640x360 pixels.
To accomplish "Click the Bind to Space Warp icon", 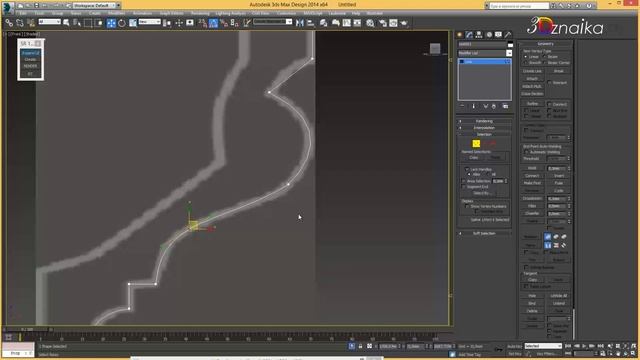I will pyautogui.click(x=31, y=23).
